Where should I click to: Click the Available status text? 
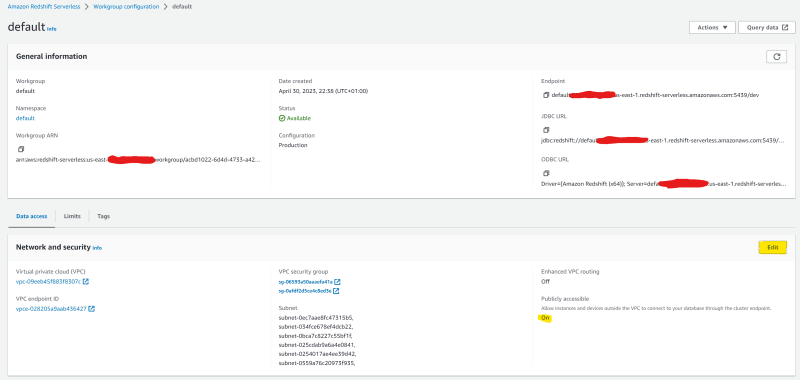tap(298, 118)
